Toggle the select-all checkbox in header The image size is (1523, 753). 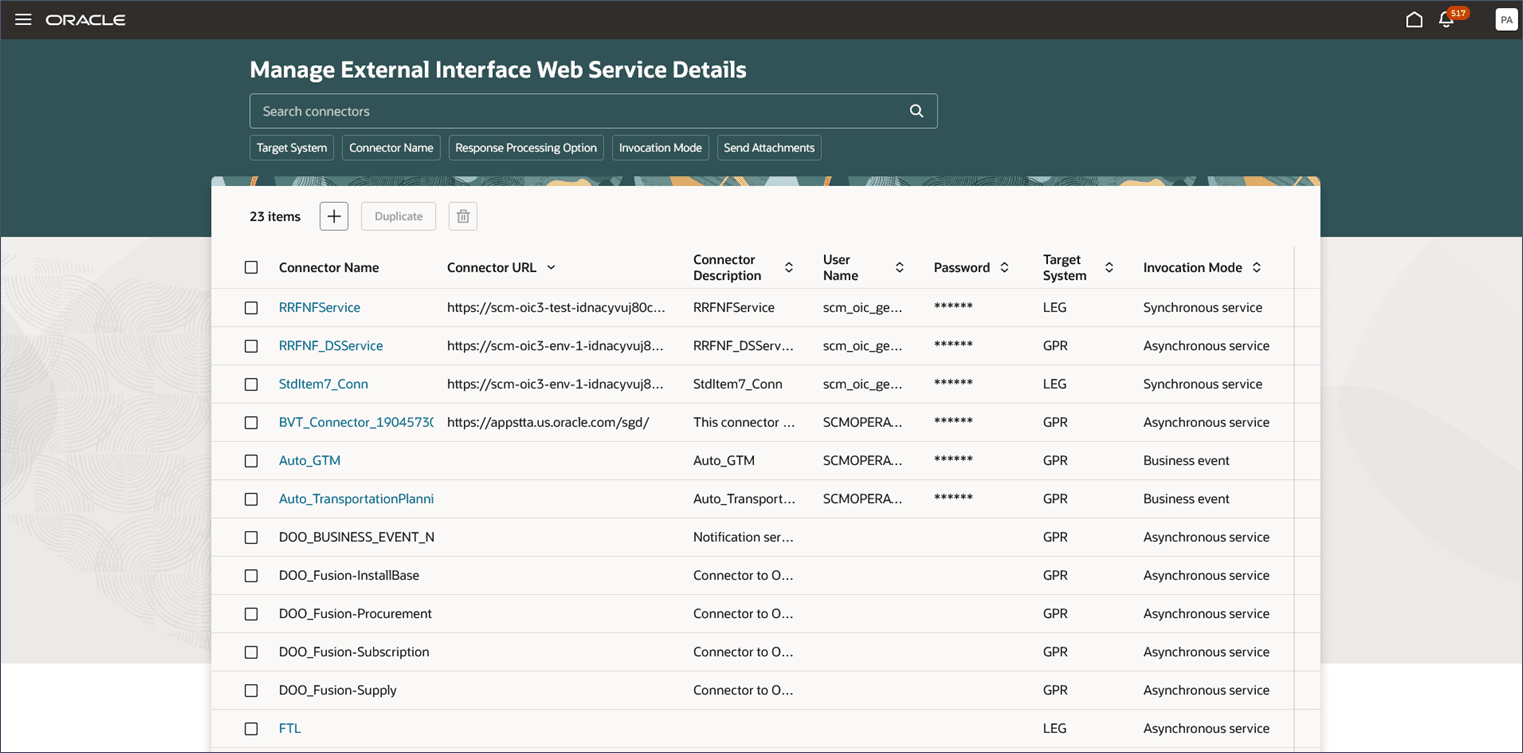point(251,267)
